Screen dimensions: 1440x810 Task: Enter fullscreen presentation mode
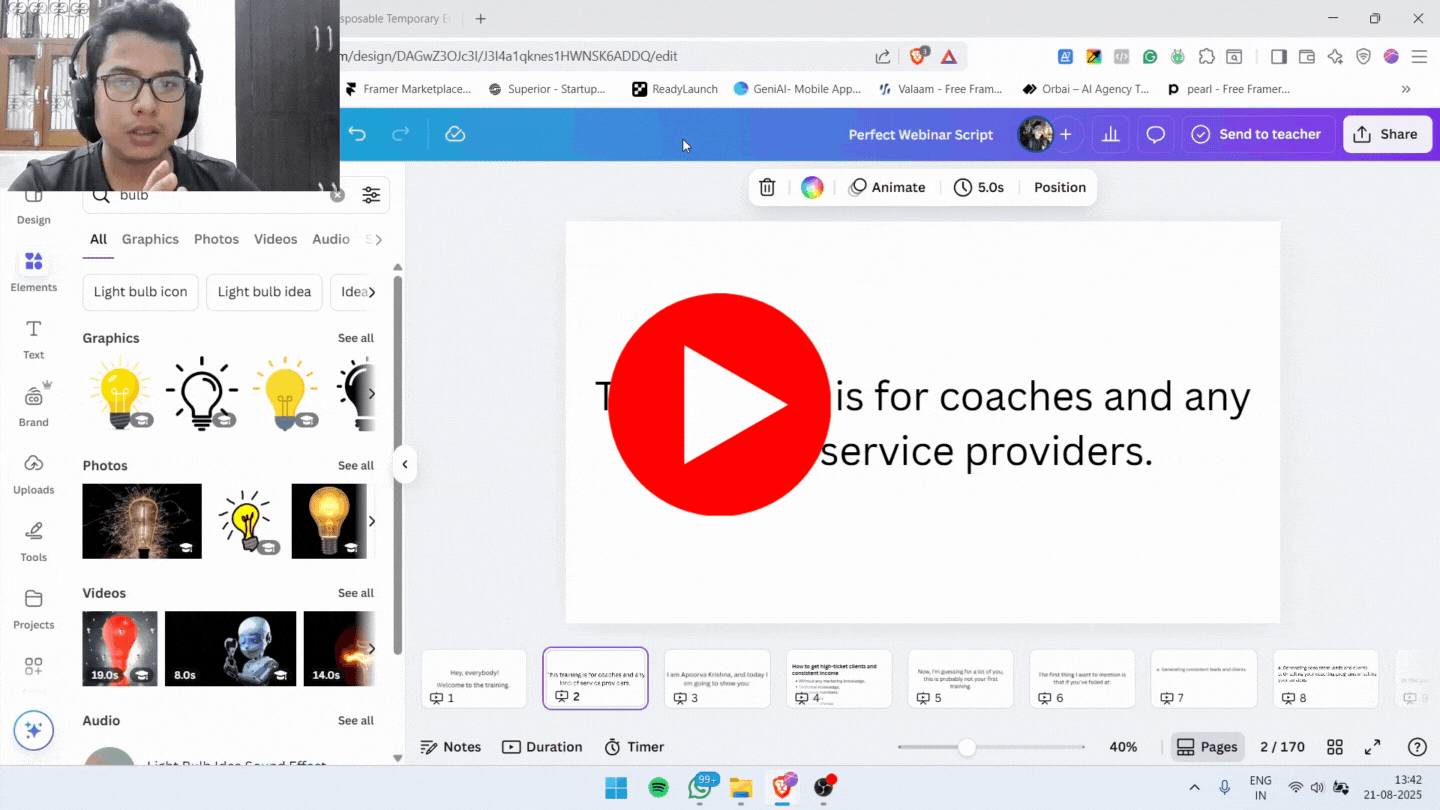1373,747
